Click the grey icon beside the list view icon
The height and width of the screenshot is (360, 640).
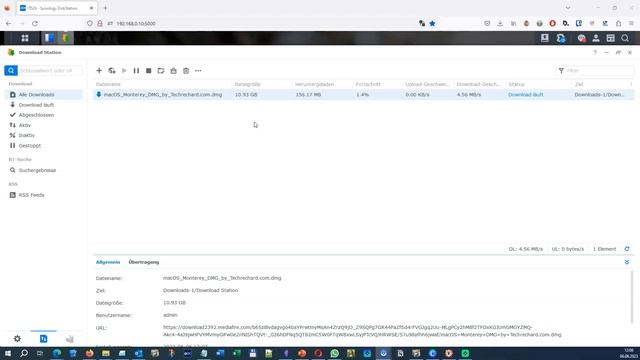point(70,339)
